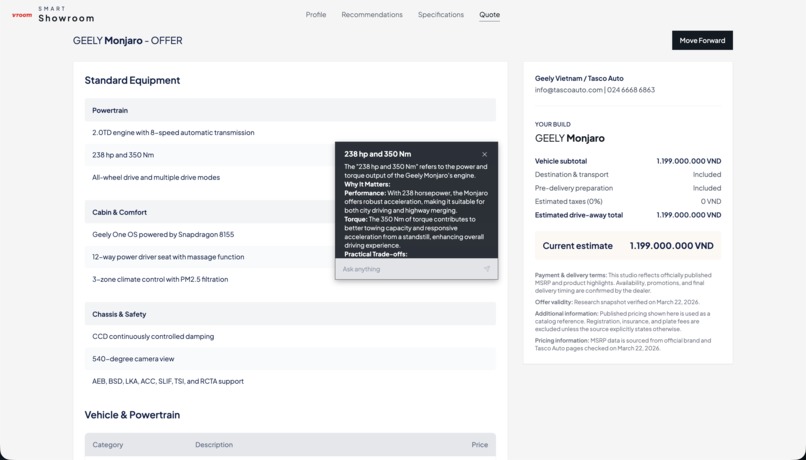Viewport: 806px width, 460px height.
Task: Click the popup title 238 hp and 350 Nm
Action: [377, 154]
